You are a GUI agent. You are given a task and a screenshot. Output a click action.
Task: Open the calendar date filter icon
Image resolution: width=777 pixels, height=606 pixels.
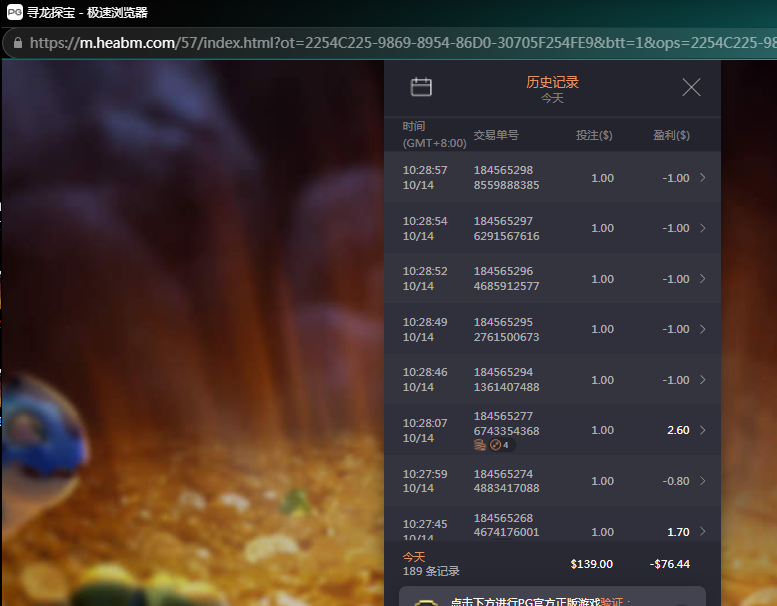(421, 88)
